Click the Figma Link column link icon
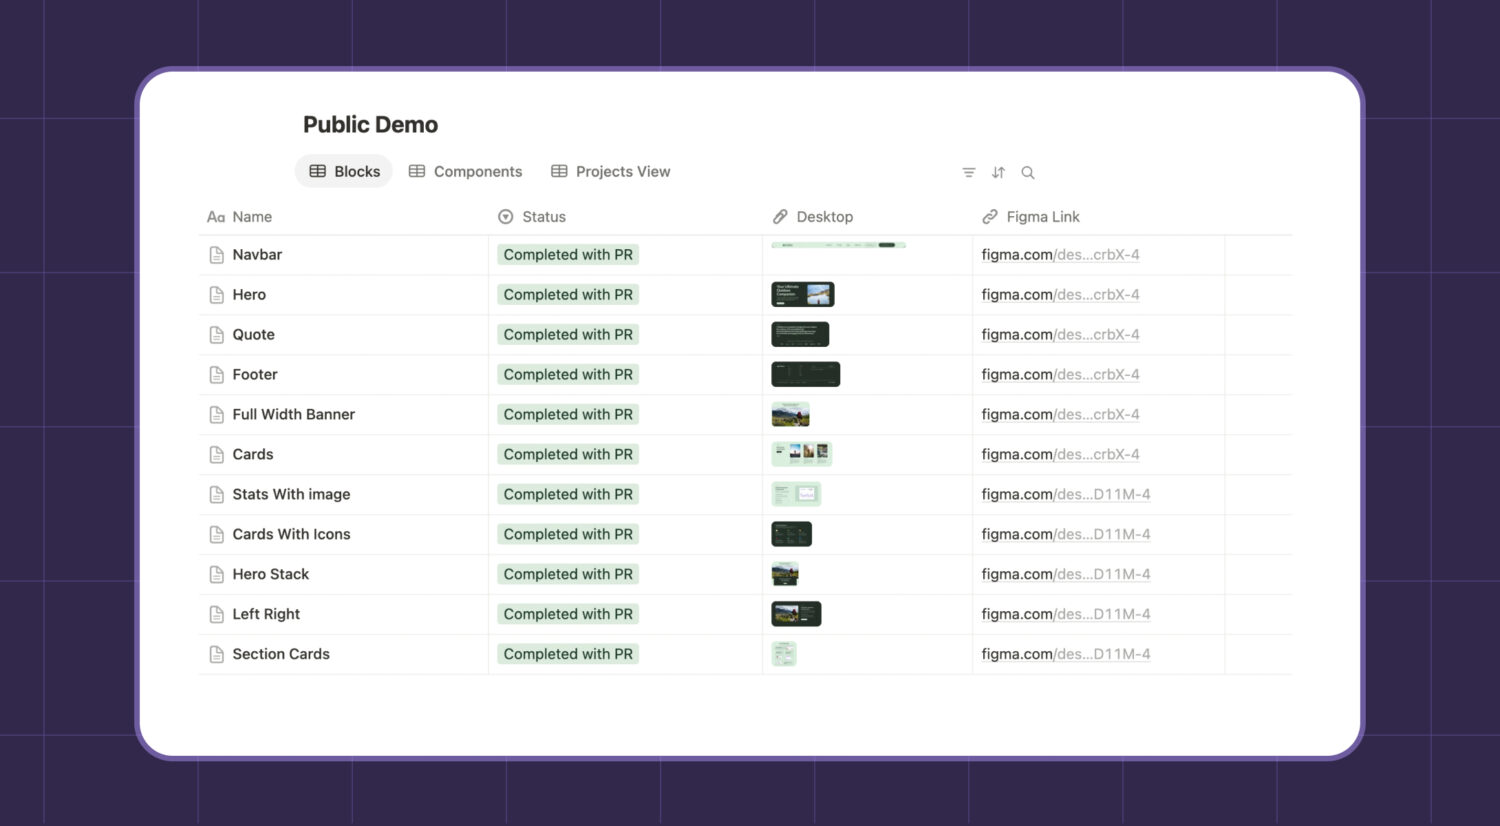This screenshot has height=826, width=1500. pyautogui.click(x=990, y=217)
